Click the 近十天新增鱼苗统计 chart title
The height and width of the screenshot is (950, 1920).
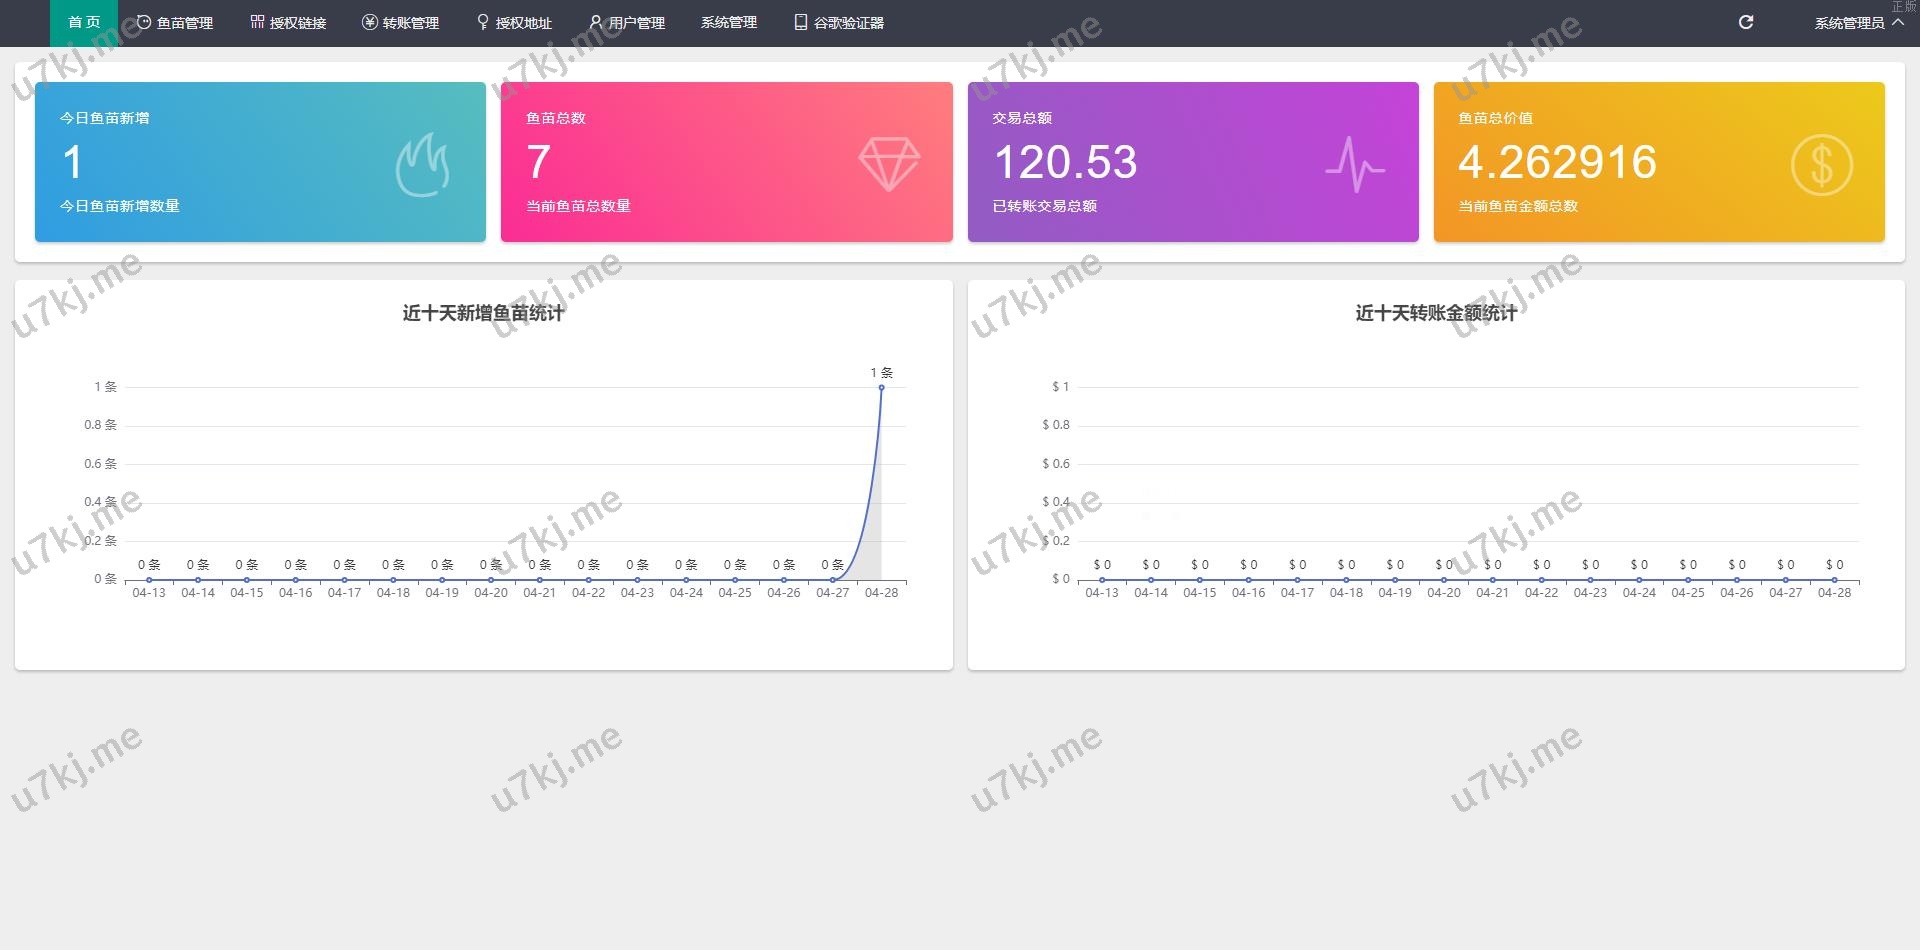[483, 313]
